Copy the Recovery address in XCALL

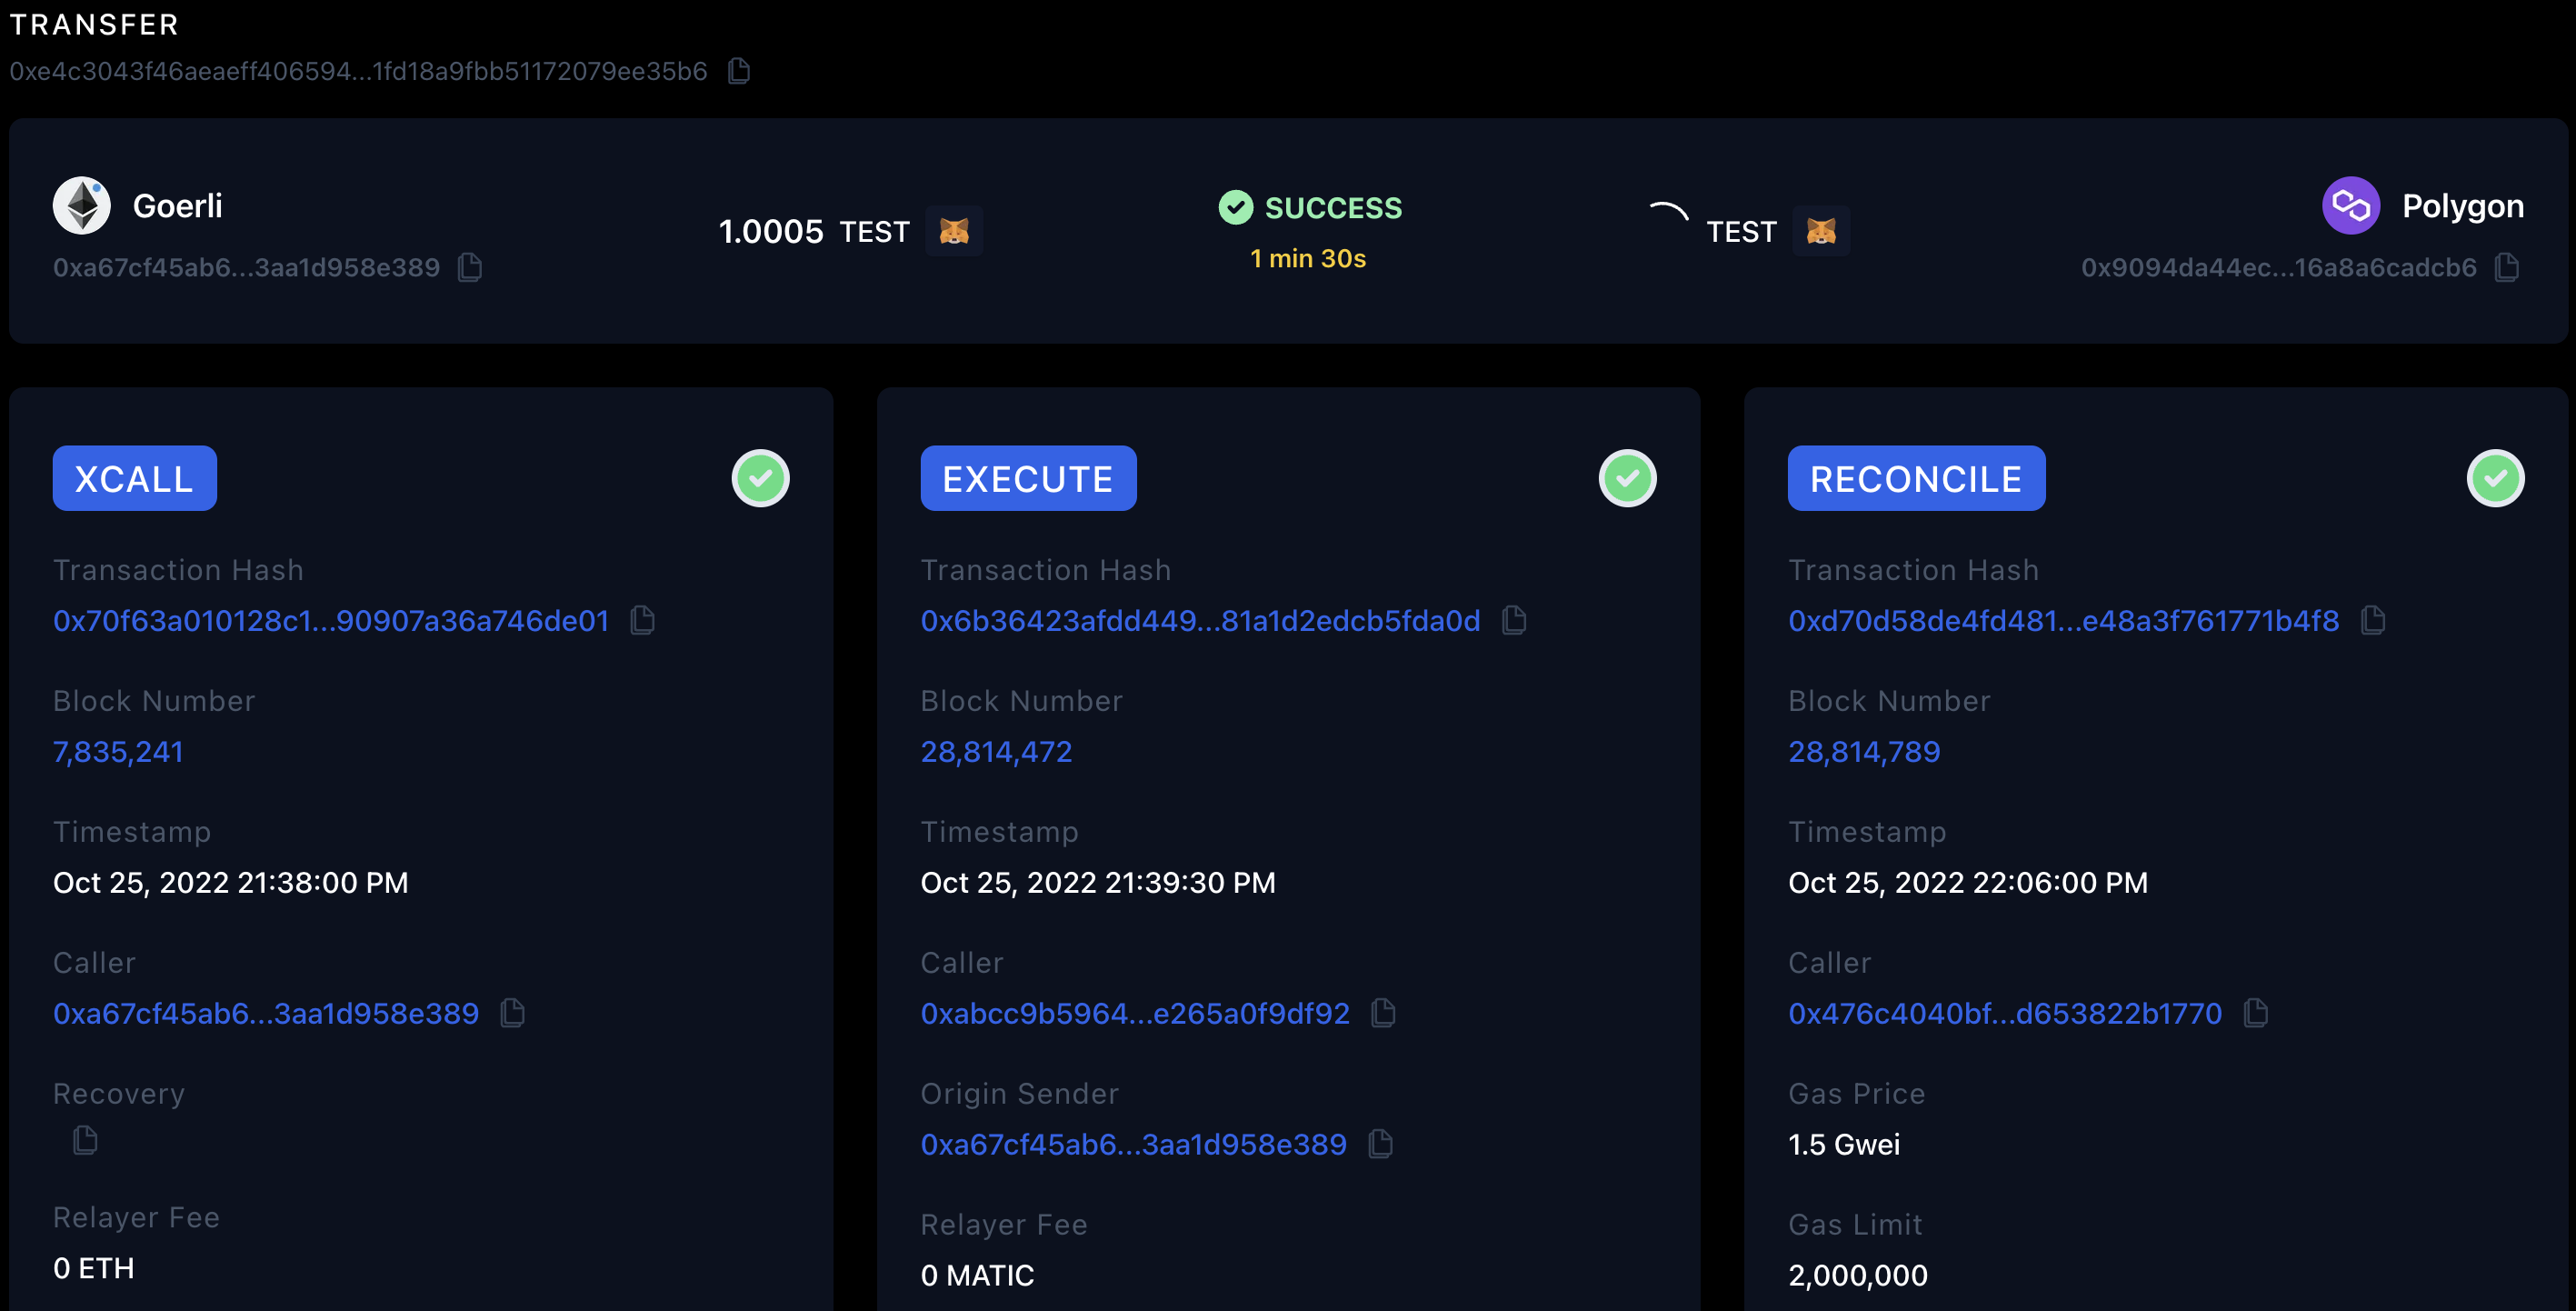[x=85, y=1139]
